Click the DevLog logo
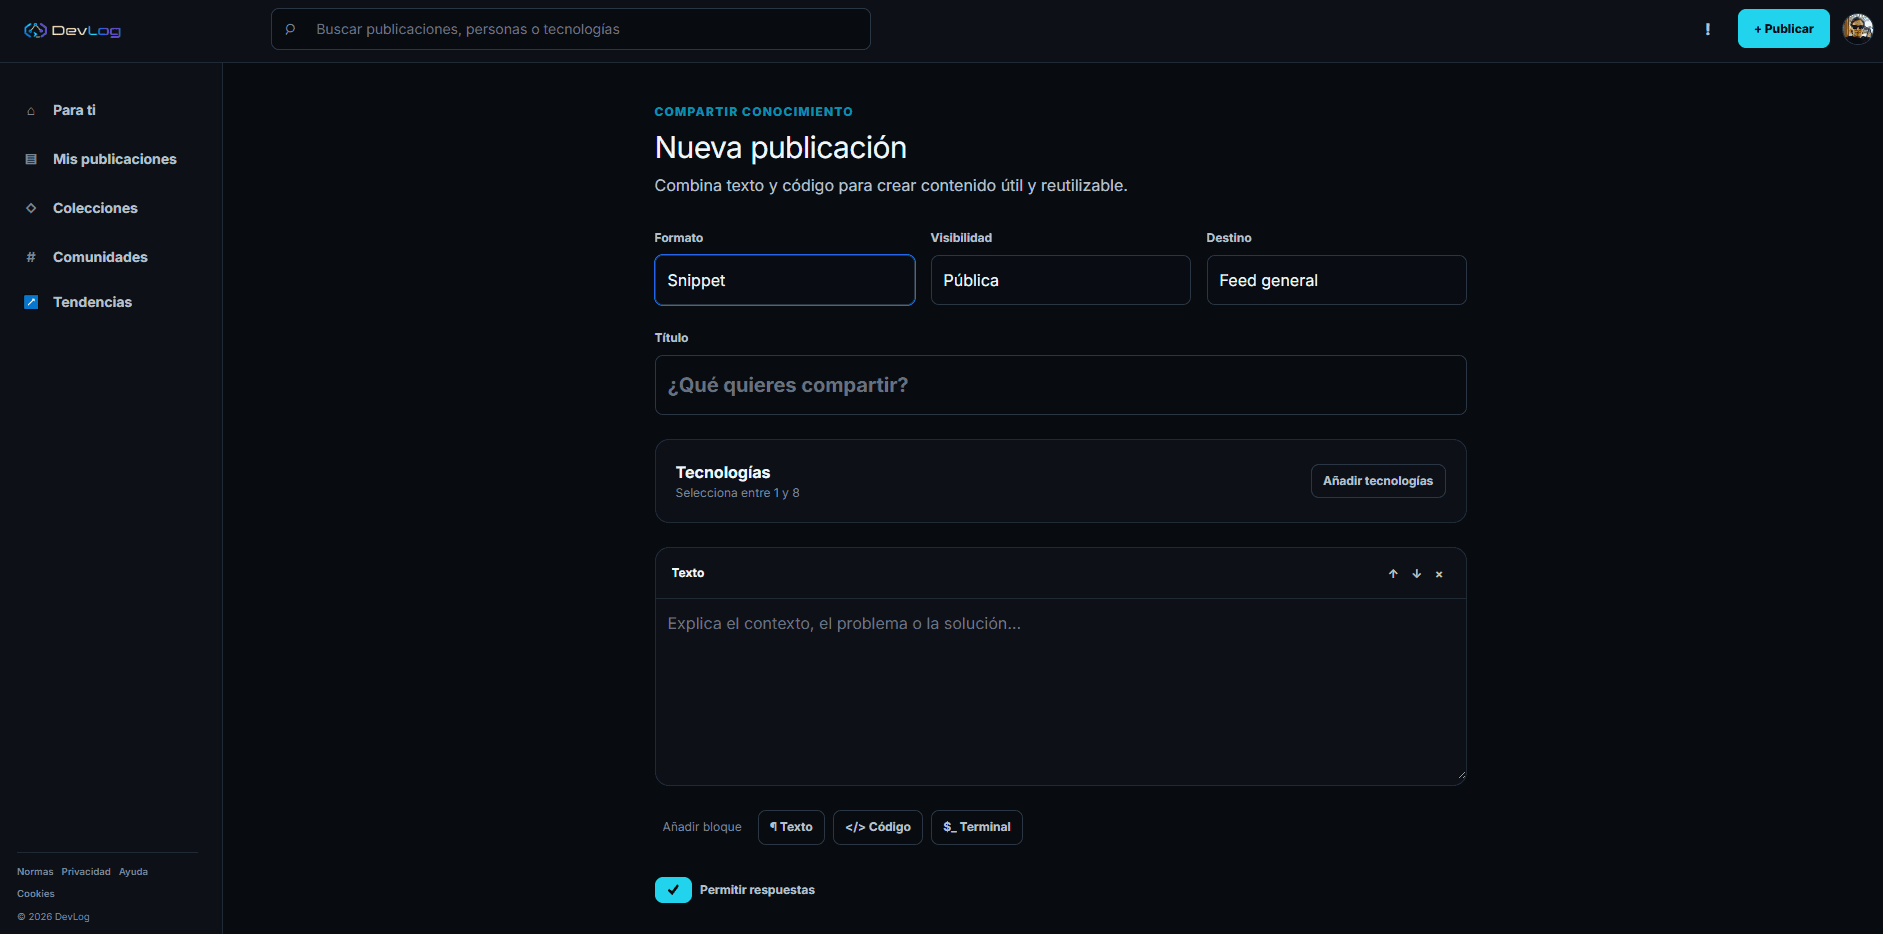This screenshot has height=934, width=1883. click(x=72, y=30)
